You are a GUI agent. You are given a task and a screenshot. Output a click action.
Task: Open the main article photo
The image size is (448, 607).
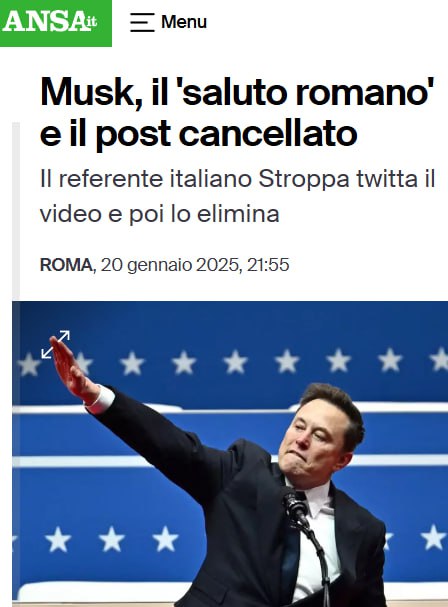tap(230, 454)
